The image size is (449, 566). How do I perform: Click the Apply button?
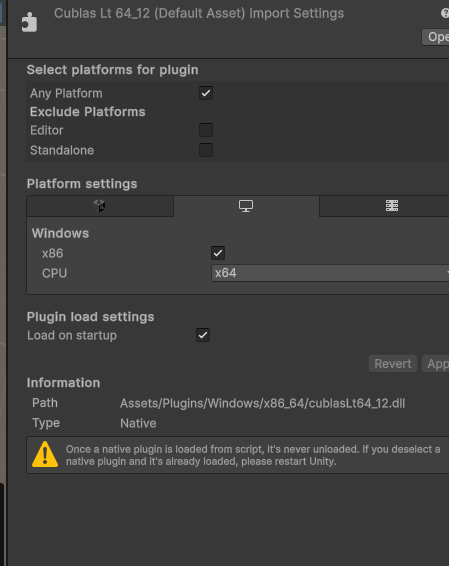pyautogui.click(x=436, y=363)
